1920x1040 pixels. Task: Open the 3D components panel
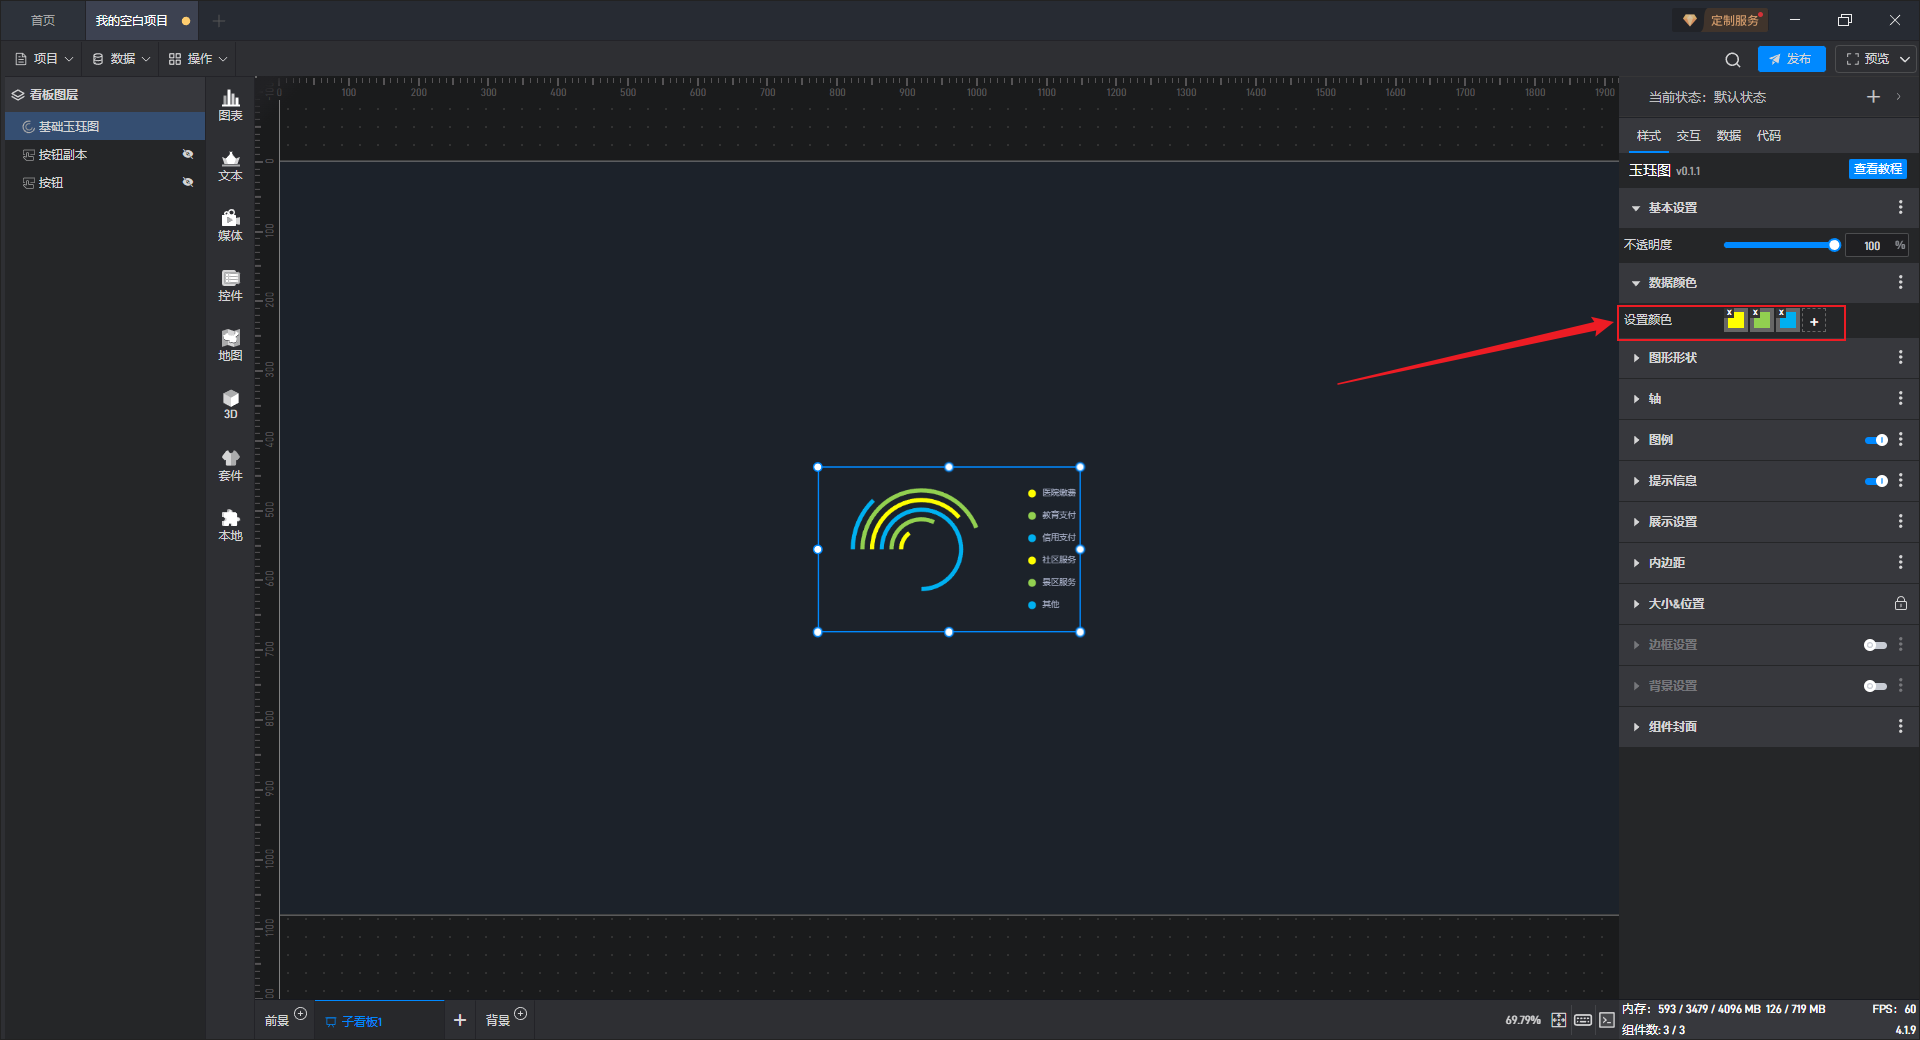(x=230, y=404)
